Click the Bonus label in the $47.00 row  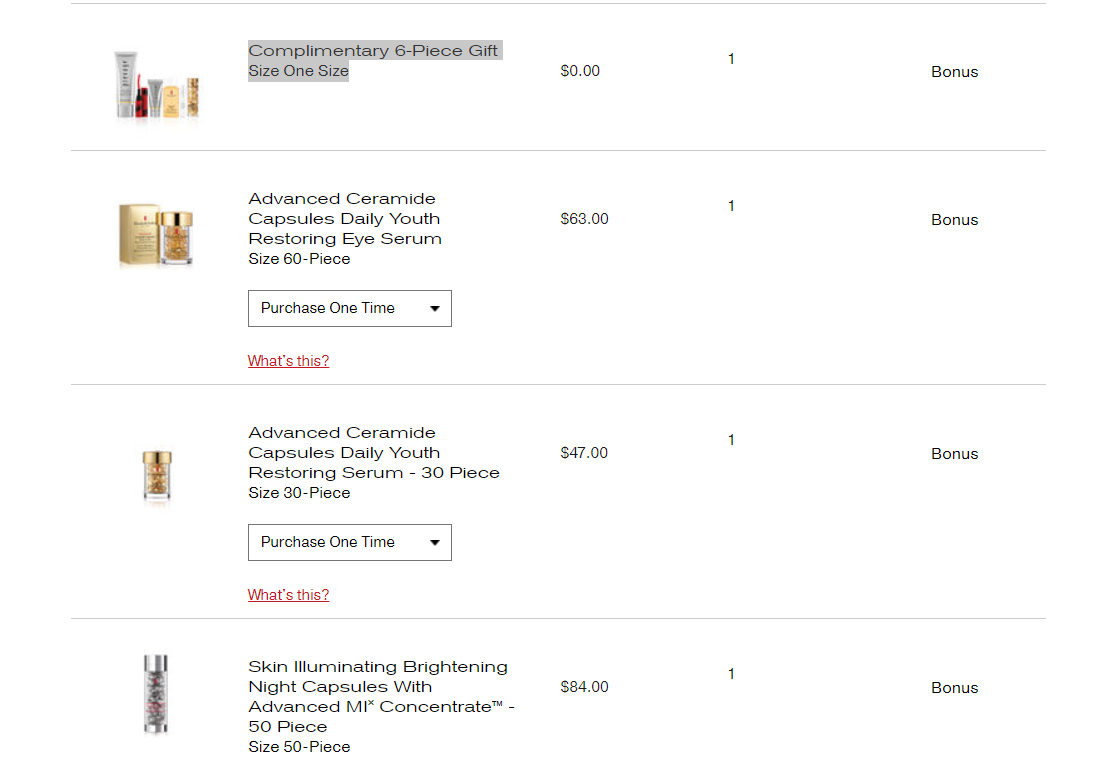coord(954,454)
